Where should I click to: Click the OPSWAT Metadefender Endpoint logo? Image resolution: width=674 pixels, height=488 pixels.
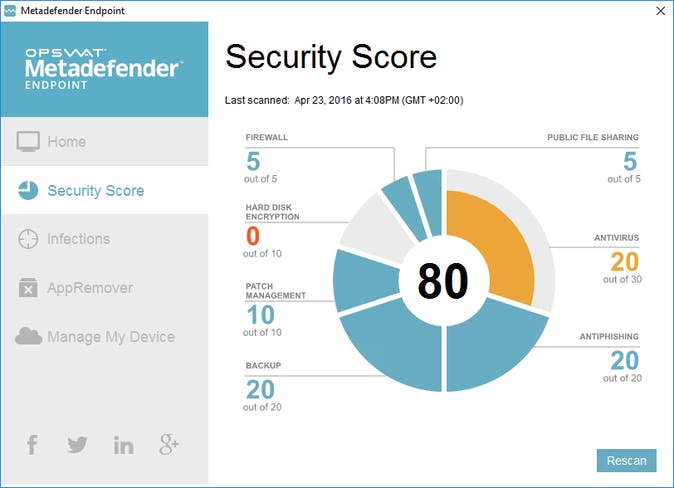(104, 69)
